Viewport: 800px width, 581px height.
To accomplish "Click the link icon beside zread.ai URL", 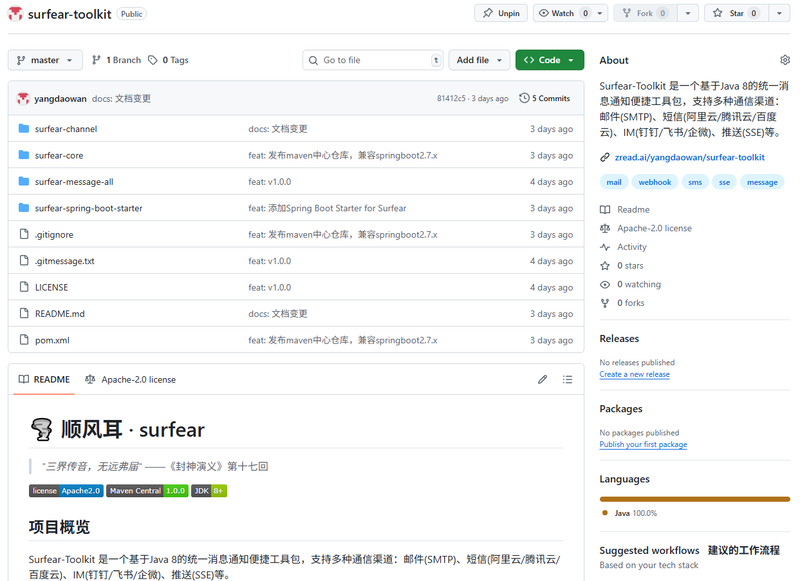I will coord(605,158).
